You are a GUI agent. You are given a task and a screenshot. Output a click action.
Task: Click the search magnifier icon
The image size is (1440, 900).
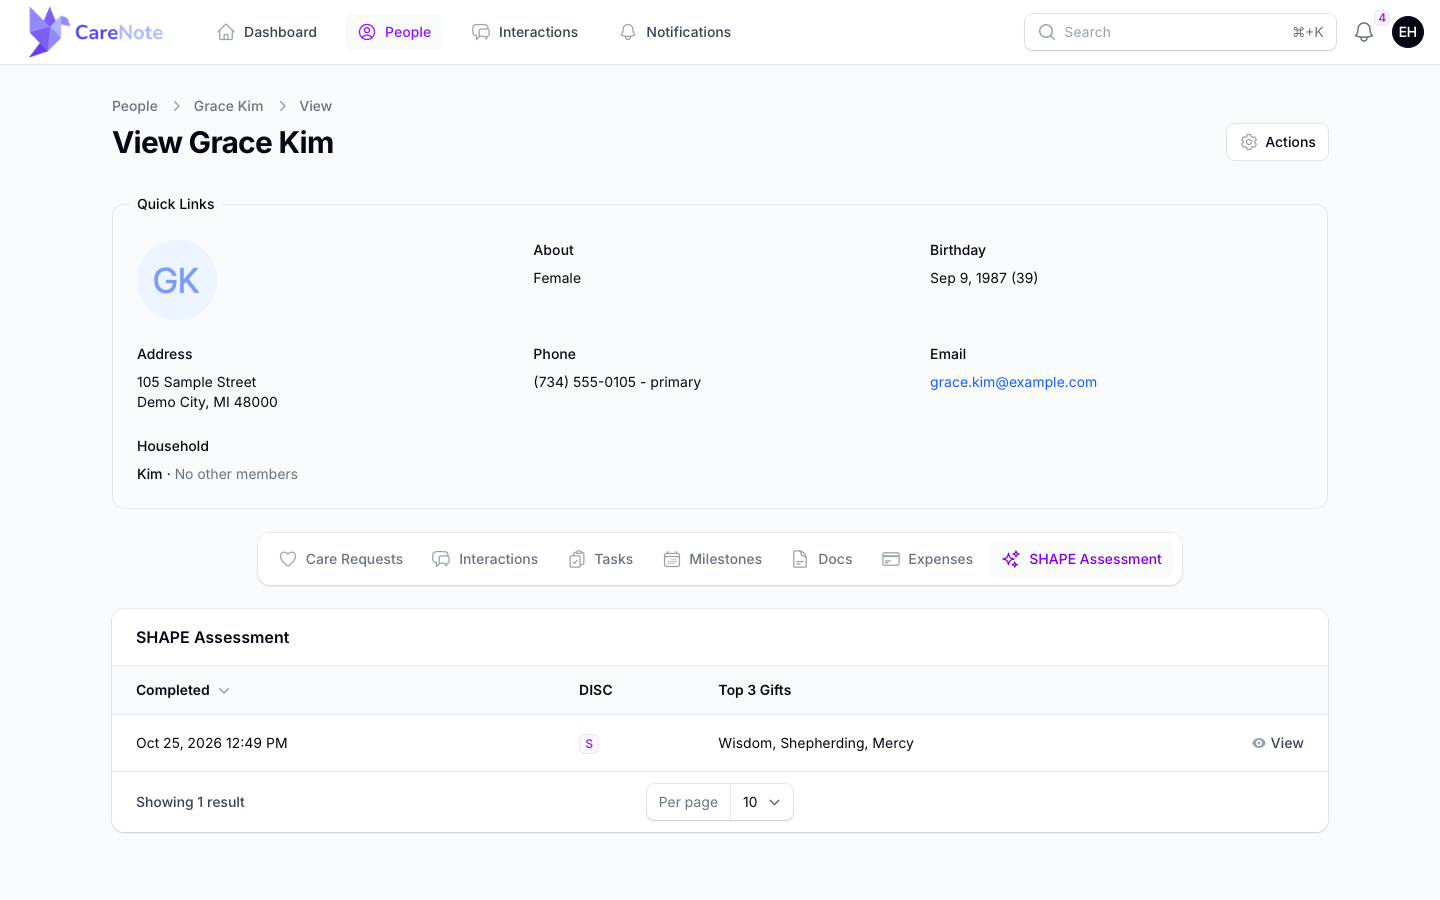(x=1047, y=32)
